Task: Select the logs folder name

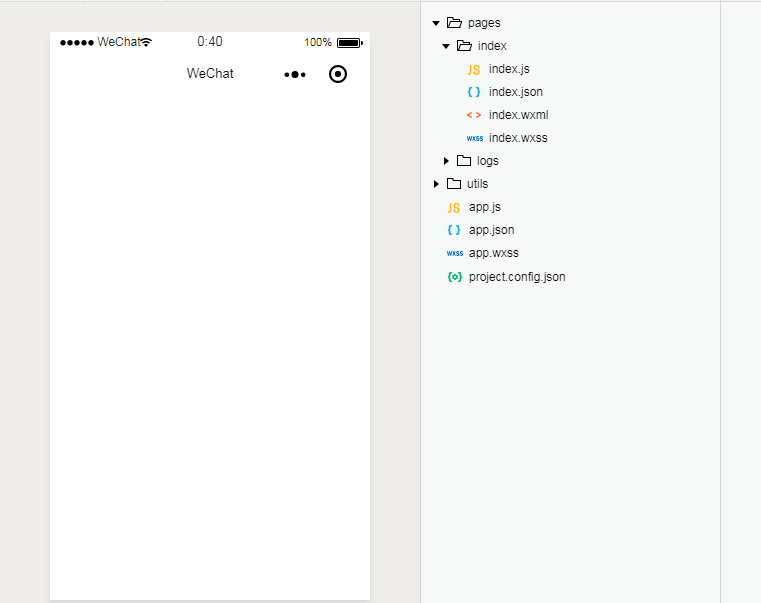Action: coord(487,161)
